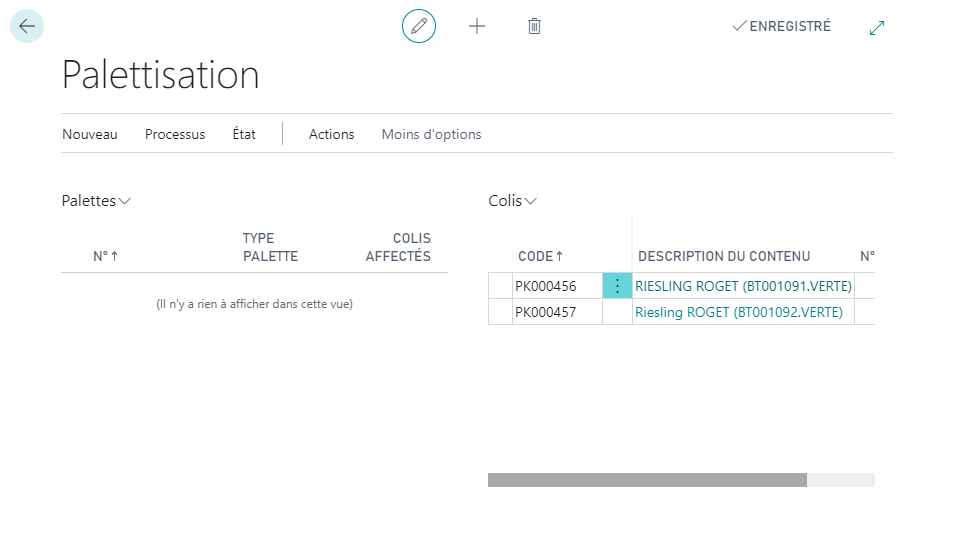Select Moins d'options
Screen dimensions: 954x550
pyautogui.click(x=431, y=134)
